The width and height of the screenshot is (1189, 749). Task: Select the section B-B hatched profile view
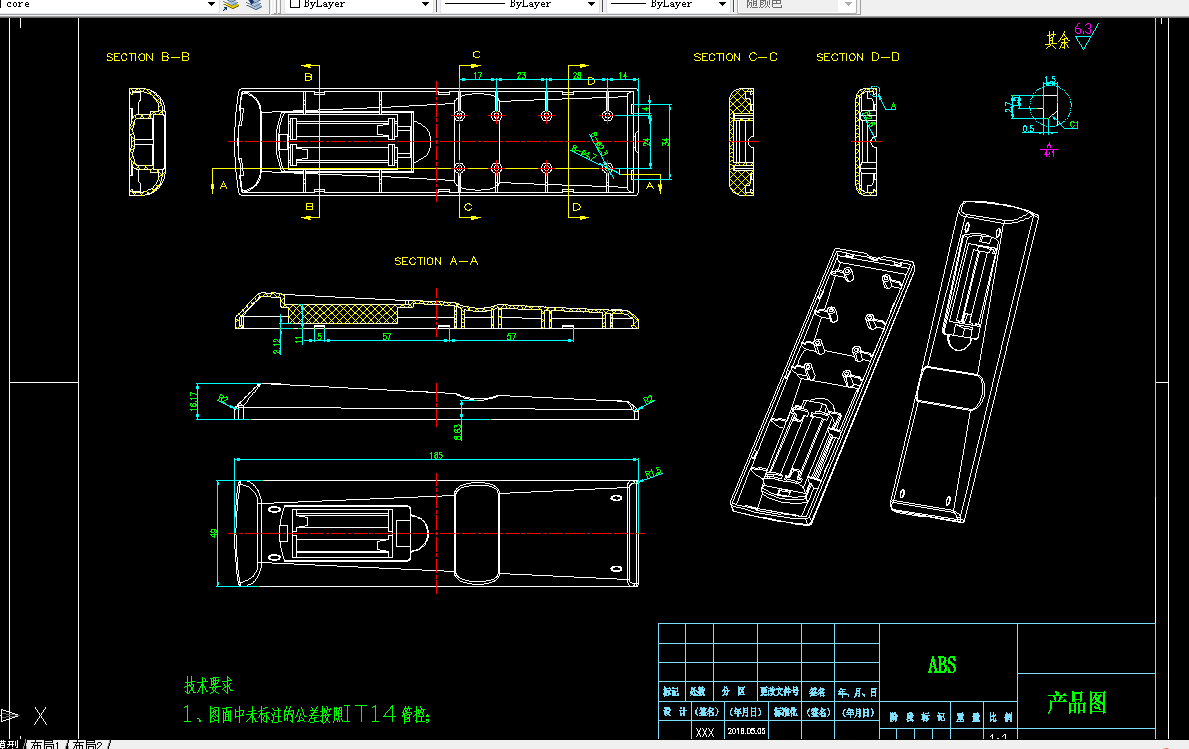[x=147, y=142]
